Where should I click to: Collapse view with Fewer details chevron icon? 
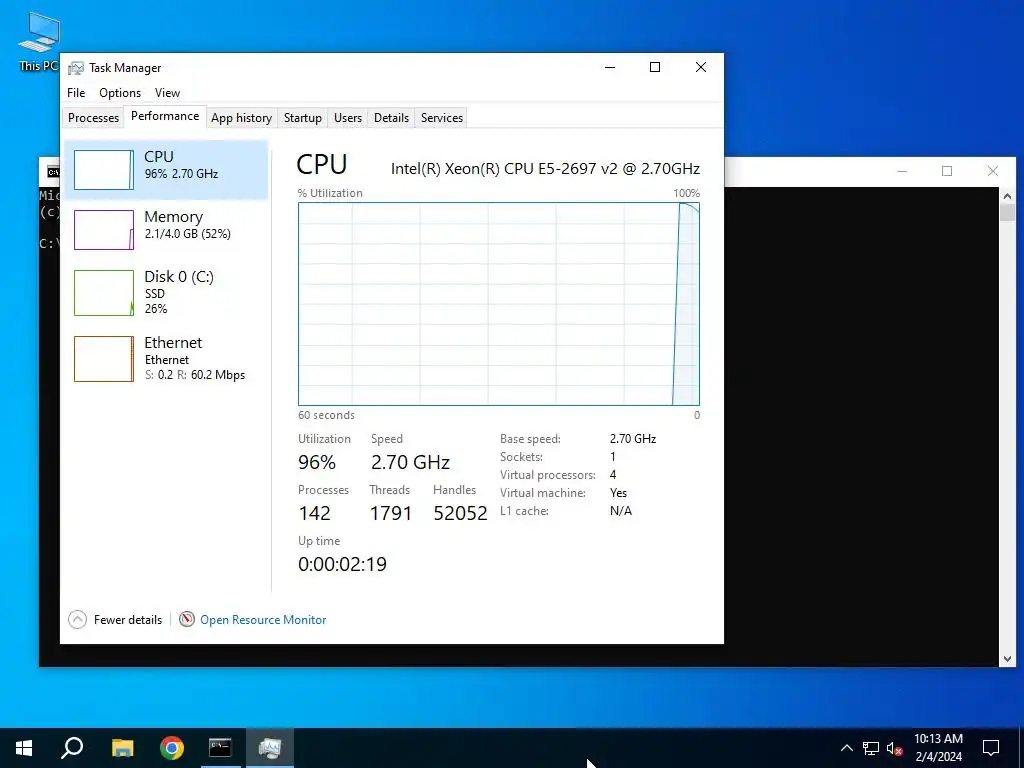(77, 619)
